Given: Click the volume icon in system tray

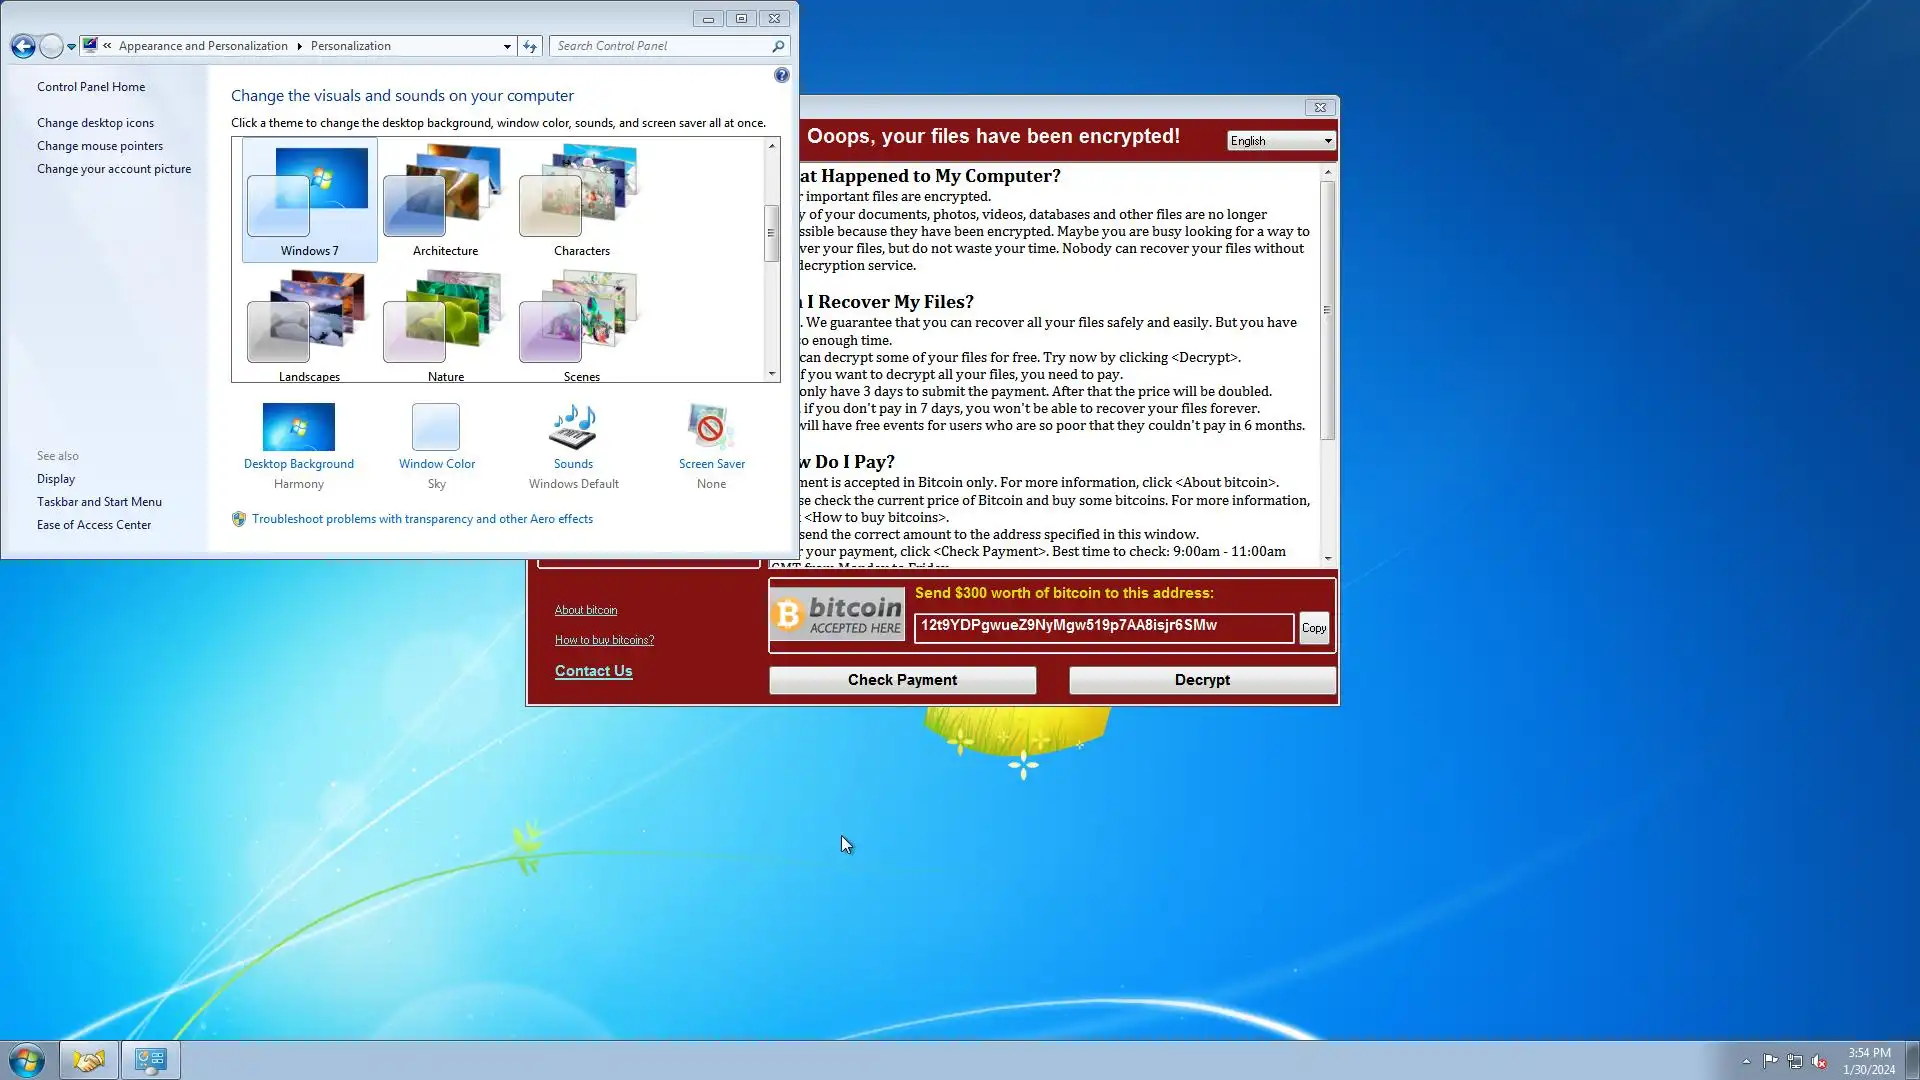Looking at the screenshot, I should (1819, 1061).
